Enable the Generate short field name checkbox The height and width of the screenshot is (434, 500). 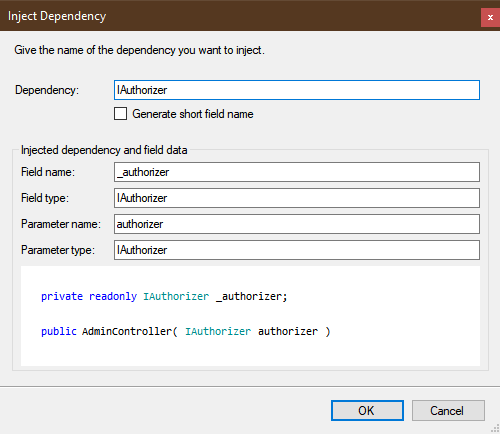pyautogui.click(x=120, y=114)
